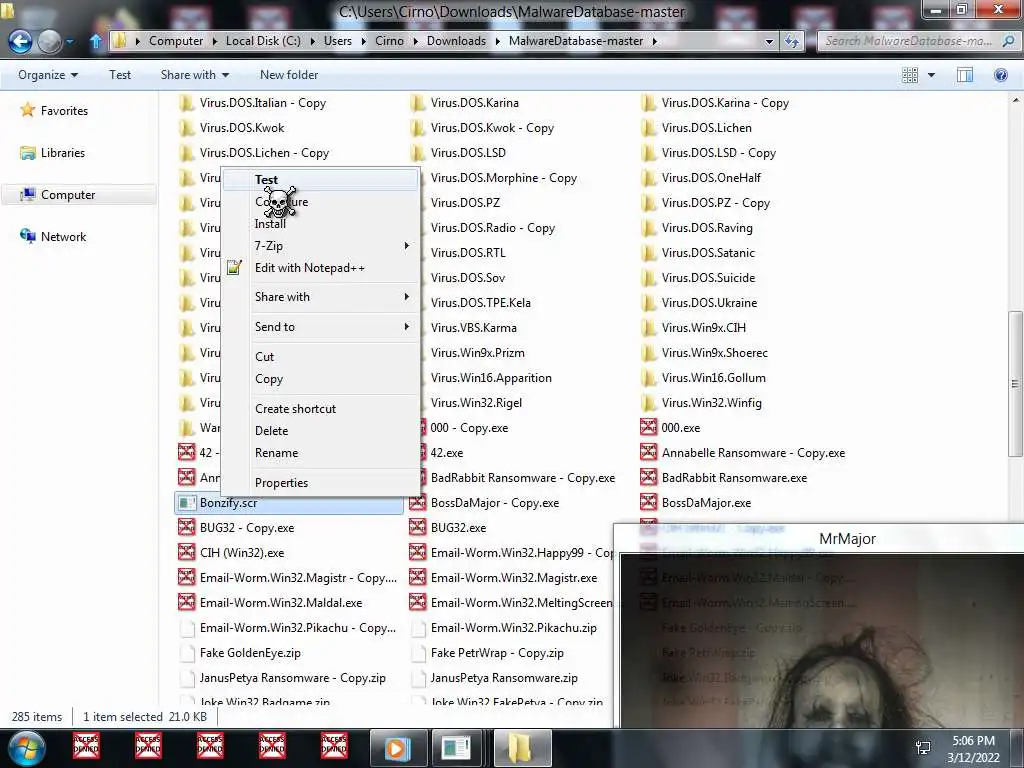
Task: Open Properties from the context menu
Action: tap(320, 483)
